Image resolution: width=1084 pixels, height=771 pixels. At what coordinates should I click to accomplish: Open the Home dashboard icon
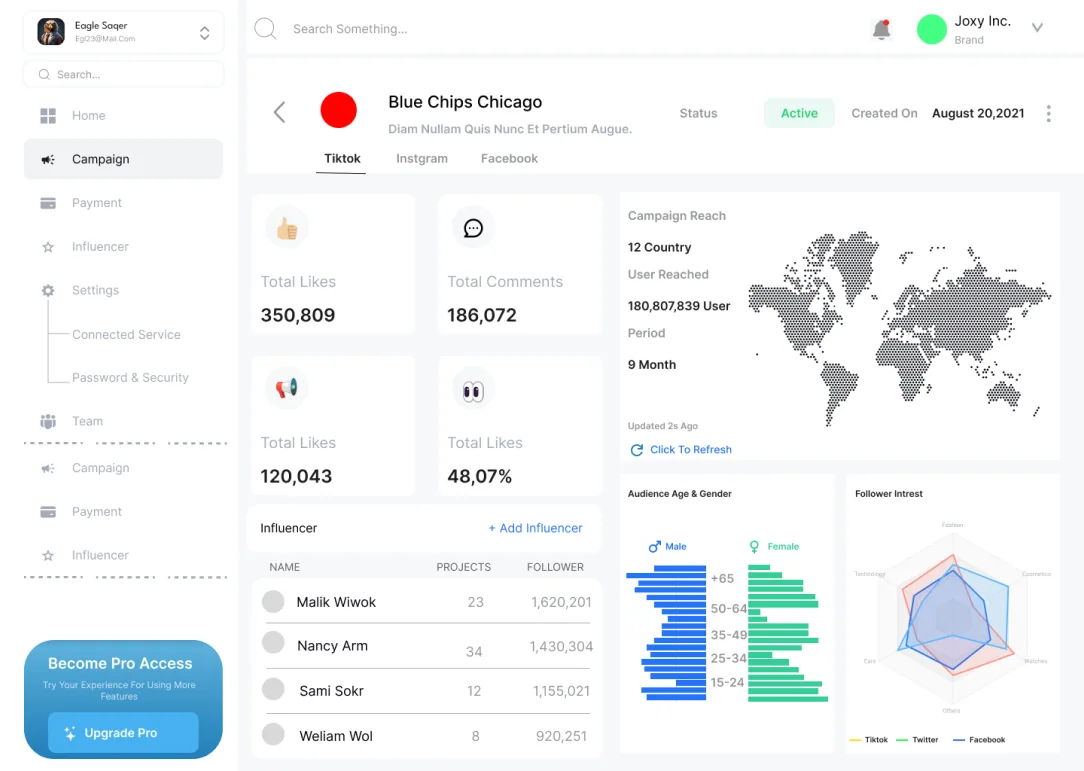coord(48,115)
